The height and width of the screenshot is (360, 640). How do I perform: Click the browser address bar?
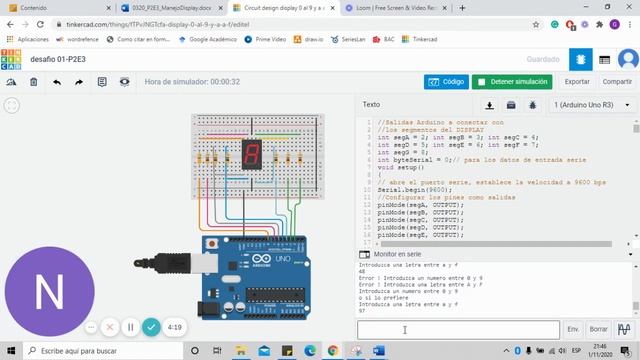coord(294,24)
